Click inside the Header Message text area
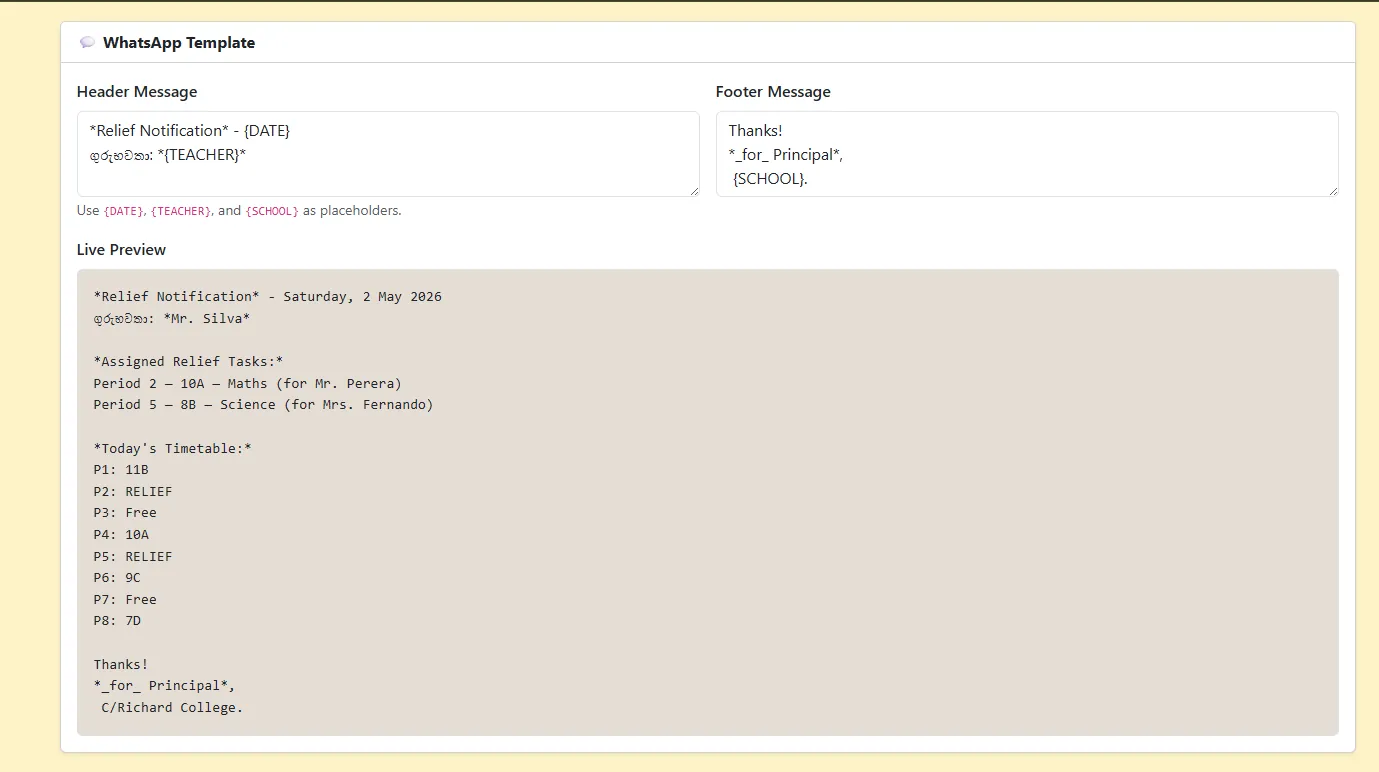The image size is (1379, 772). point(388,154)
